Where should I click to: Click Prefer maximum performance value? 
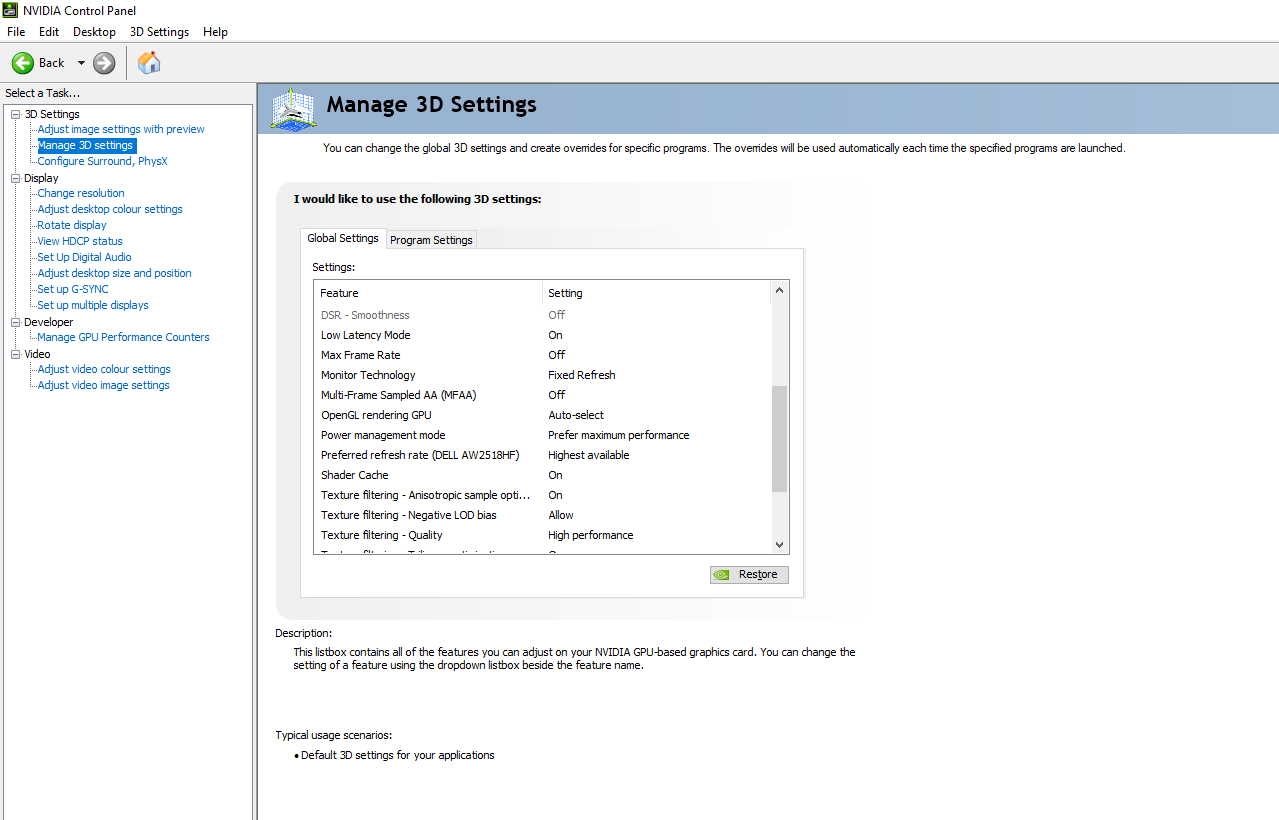[618, 435]
